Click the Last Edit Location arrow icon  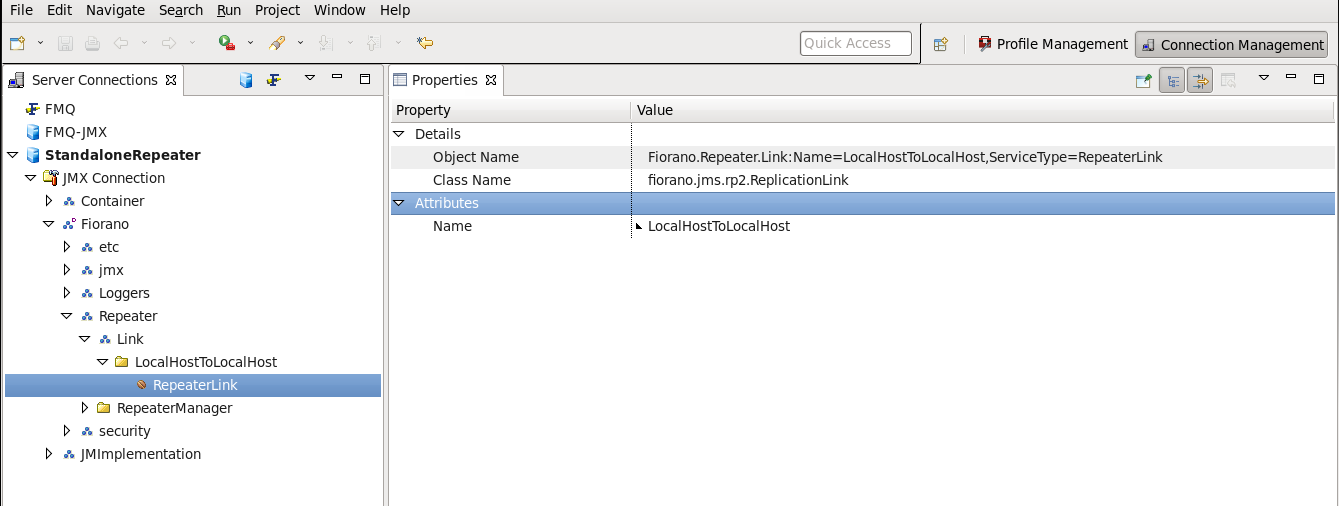426,43
